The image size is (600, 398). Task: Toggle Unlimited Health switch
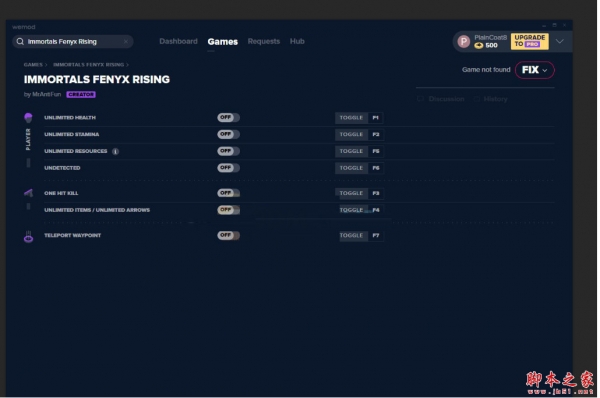pos(228,117)
